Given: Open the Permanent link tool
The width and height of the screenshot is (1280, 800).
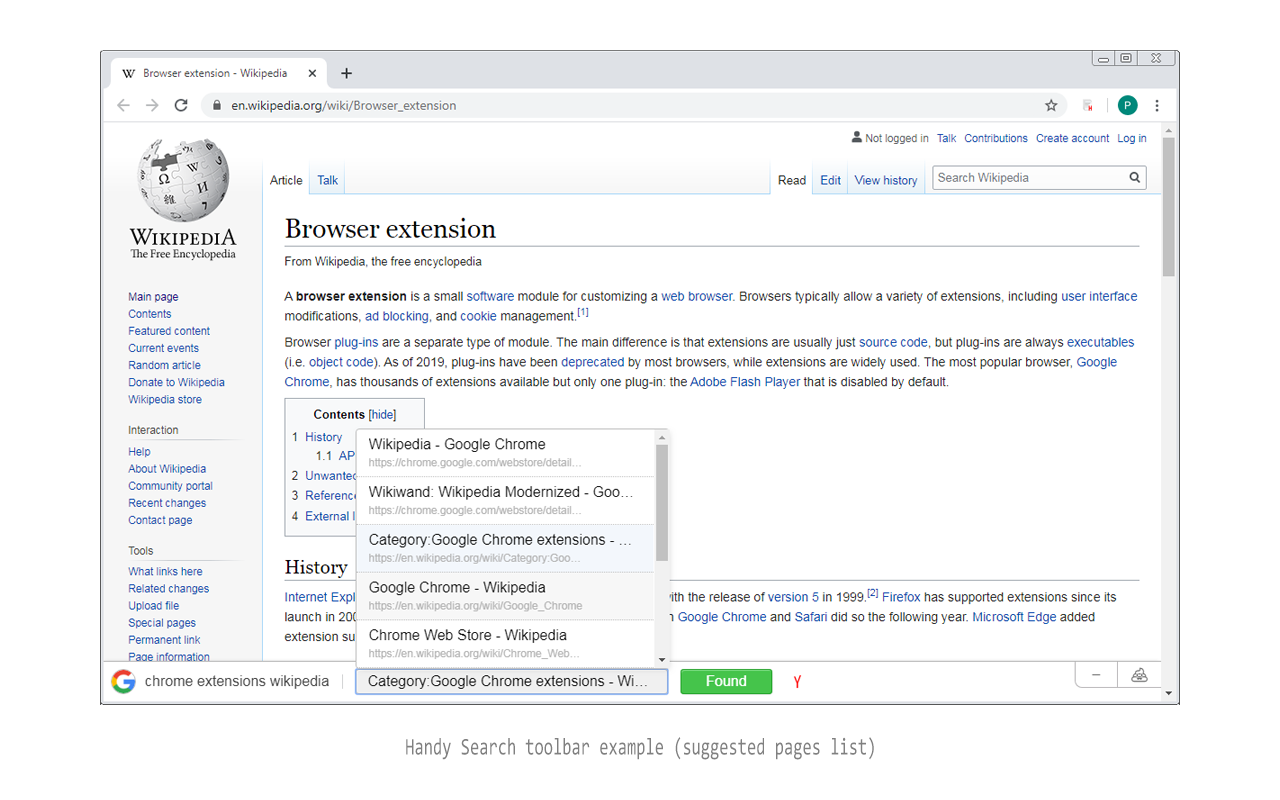Looking at the screenshot, I should (x=164, y=640).
